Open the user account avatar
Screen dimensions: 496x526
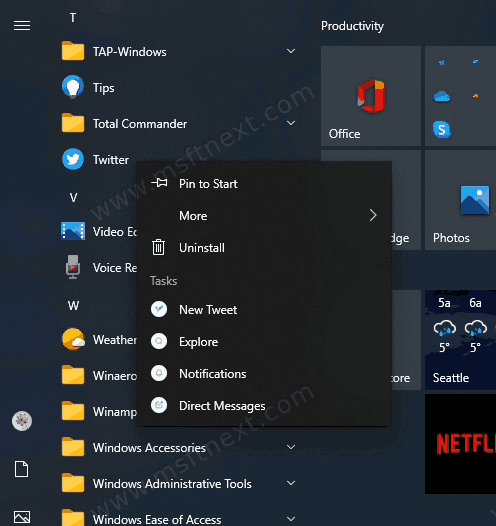click(x=22, y=421)
